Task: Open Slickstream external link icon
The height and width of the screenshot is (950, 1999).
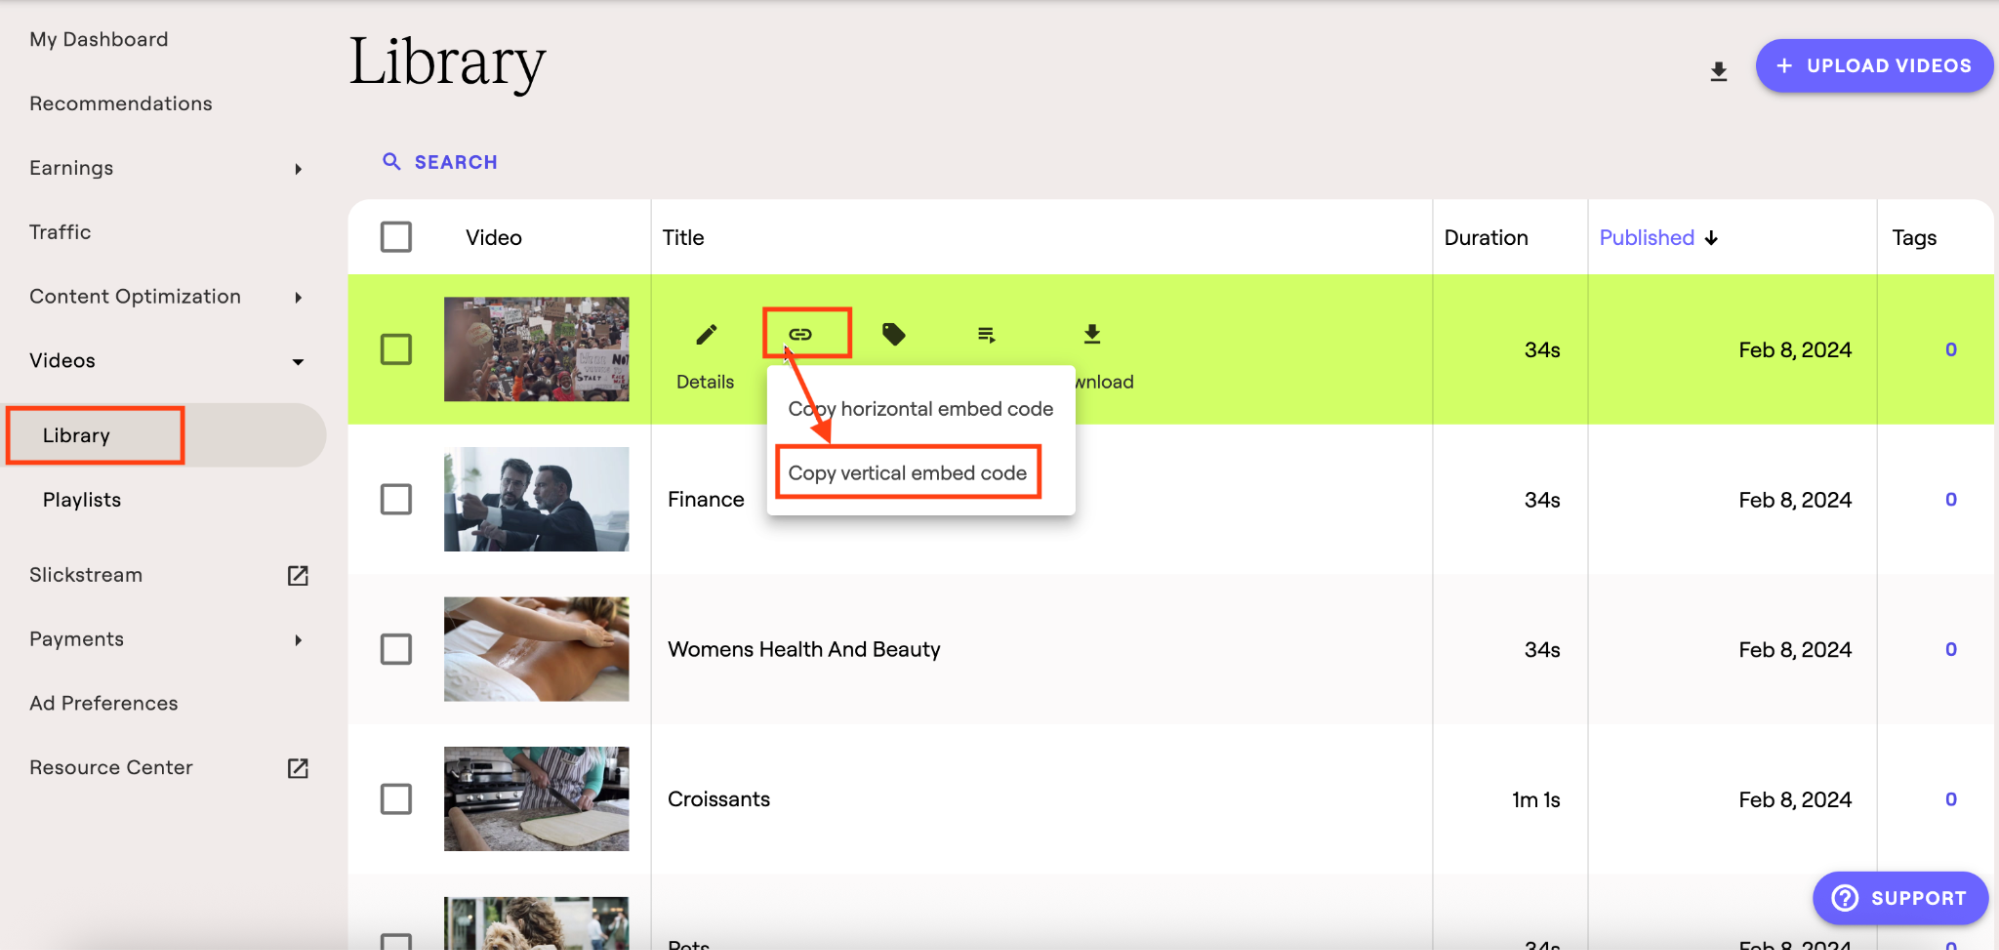Action: [x=298, y=575]
